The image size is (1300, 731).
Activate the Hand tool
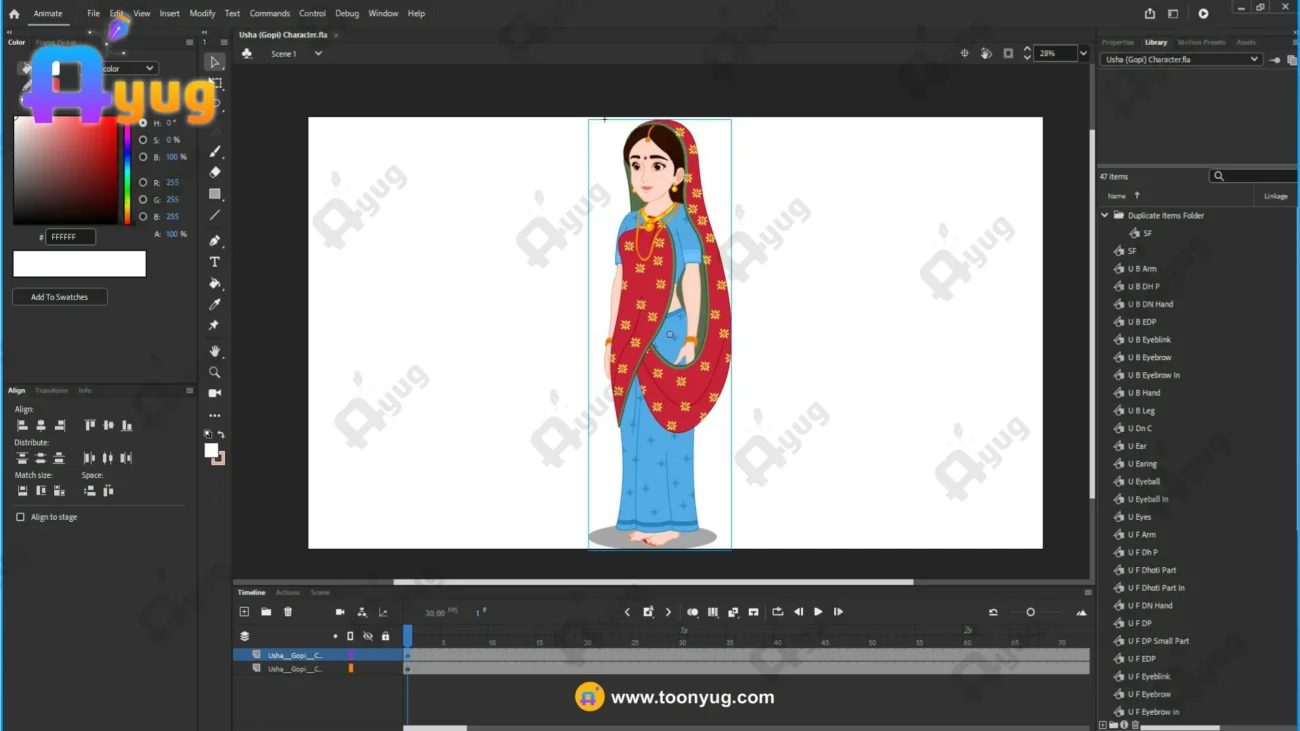tap(215, 351)
